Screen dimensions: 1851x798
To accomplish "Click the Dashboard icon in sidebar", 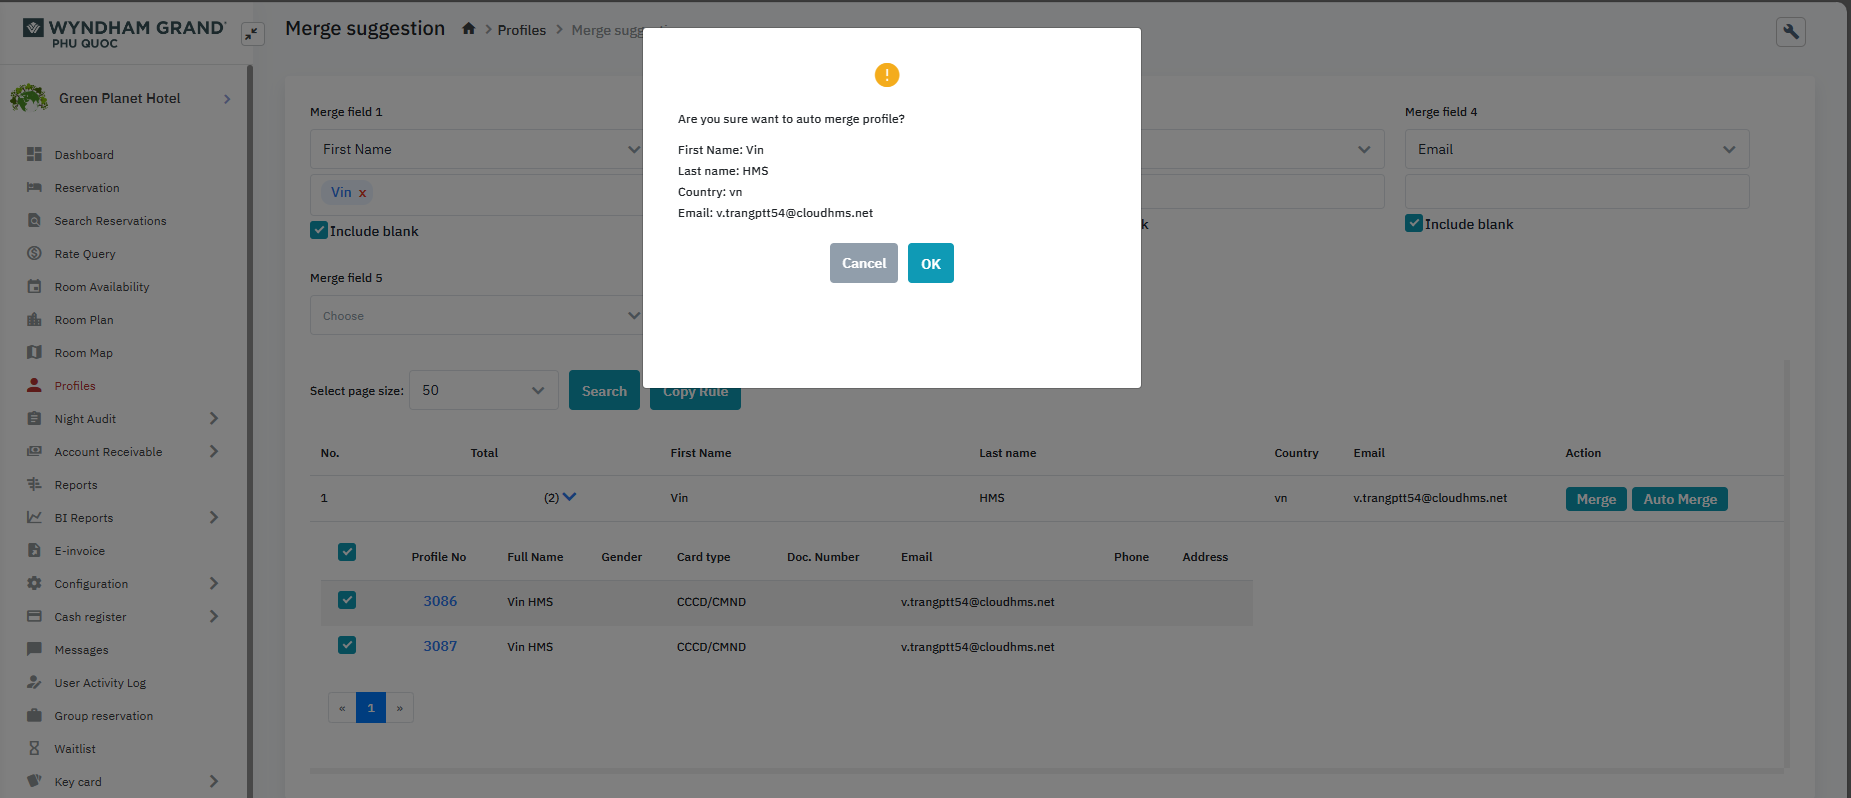I will click(x=34, y=154).
